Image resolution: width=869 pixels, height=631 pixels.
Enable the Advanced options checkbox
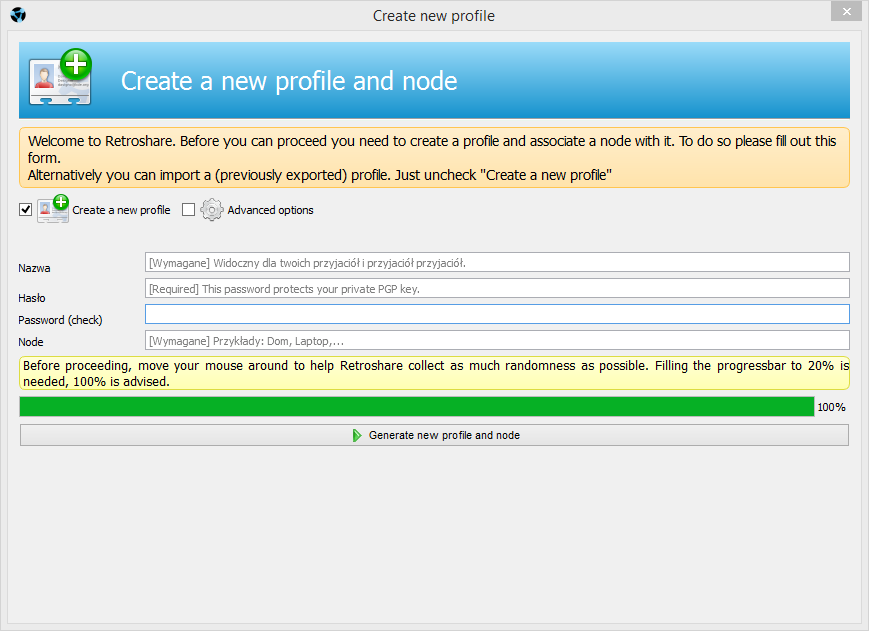tap(188, 209)
